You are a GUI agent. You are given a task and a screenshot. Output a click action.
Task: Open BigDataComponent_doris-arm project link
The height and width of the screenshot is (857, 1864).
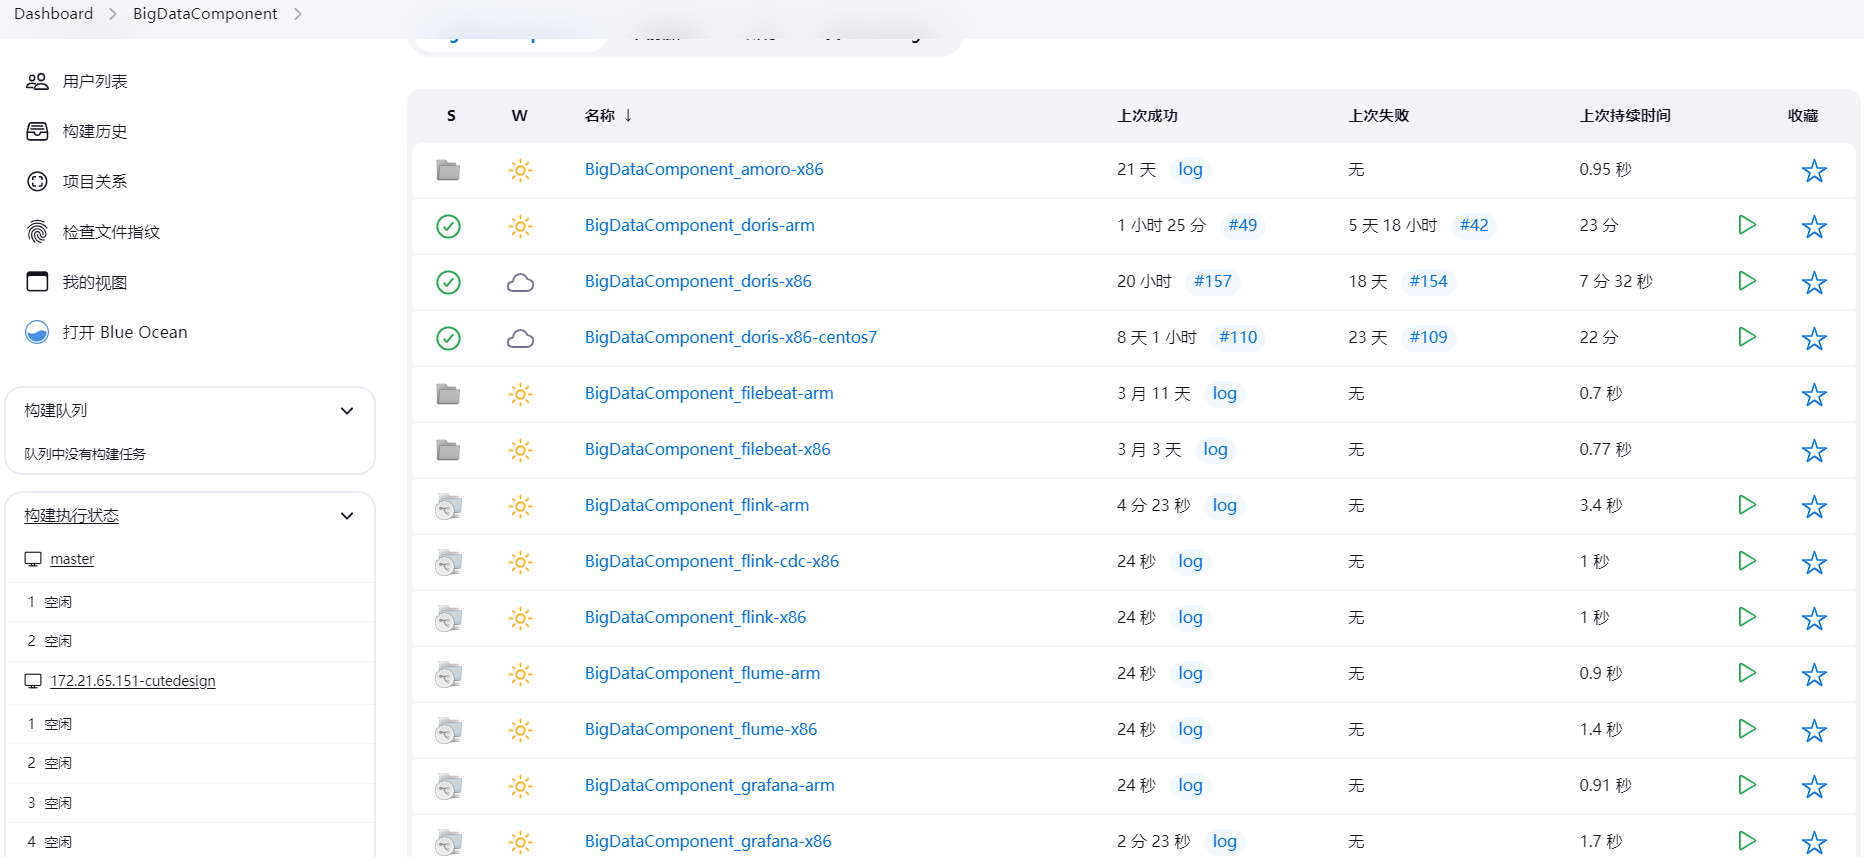pos(700,226)
